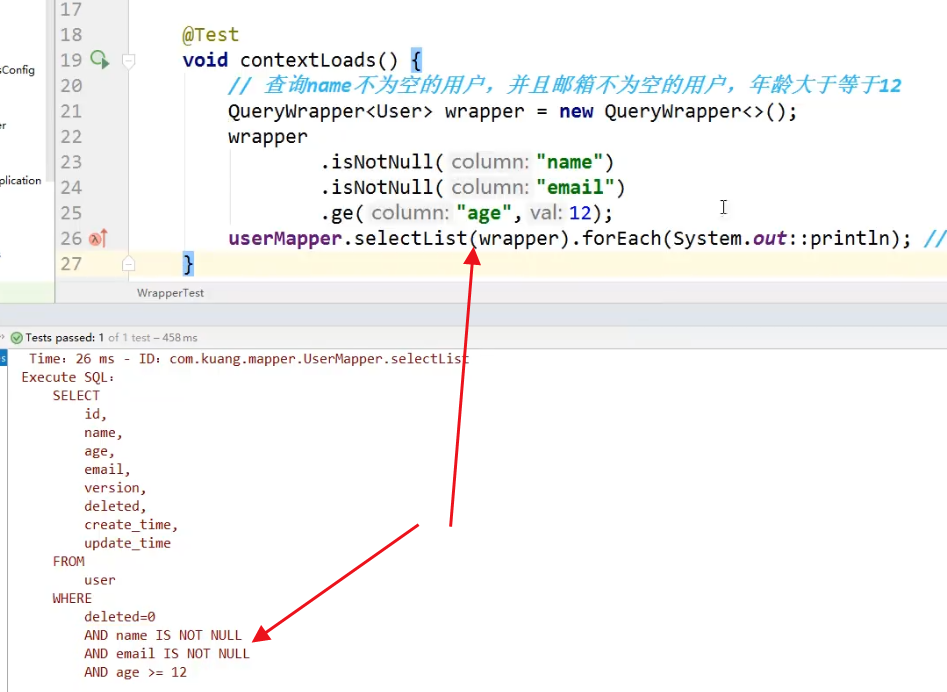Viewport: 947px width, 692px height.
Task: Click line number 25 in gutter
Action: pos(71,213)
